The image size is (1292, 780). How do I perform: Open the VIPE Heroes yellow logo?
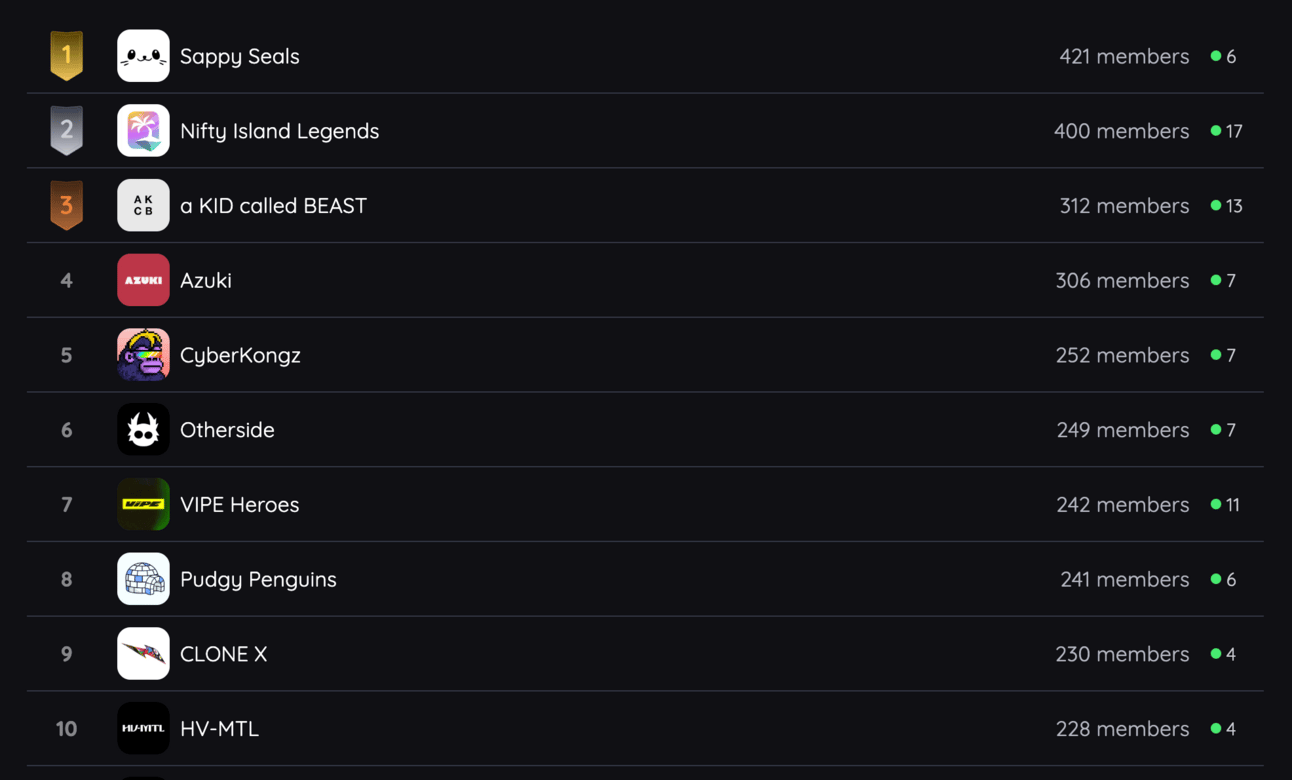click(143, 504)
